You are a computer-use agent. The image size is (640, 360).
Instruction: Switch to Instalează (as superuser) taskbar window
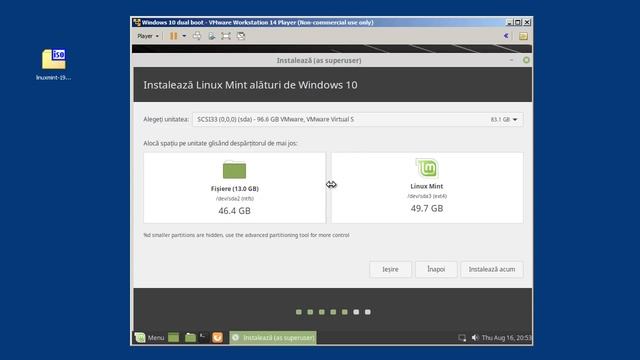273,338
